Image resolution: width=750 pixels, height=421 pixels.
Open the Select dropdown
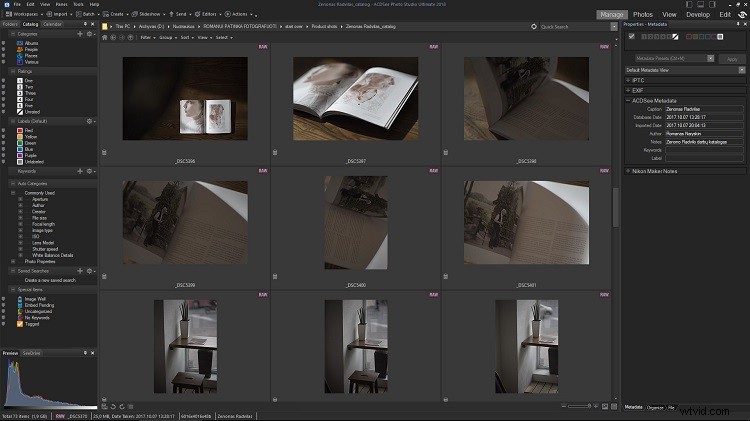coord(224,37)
